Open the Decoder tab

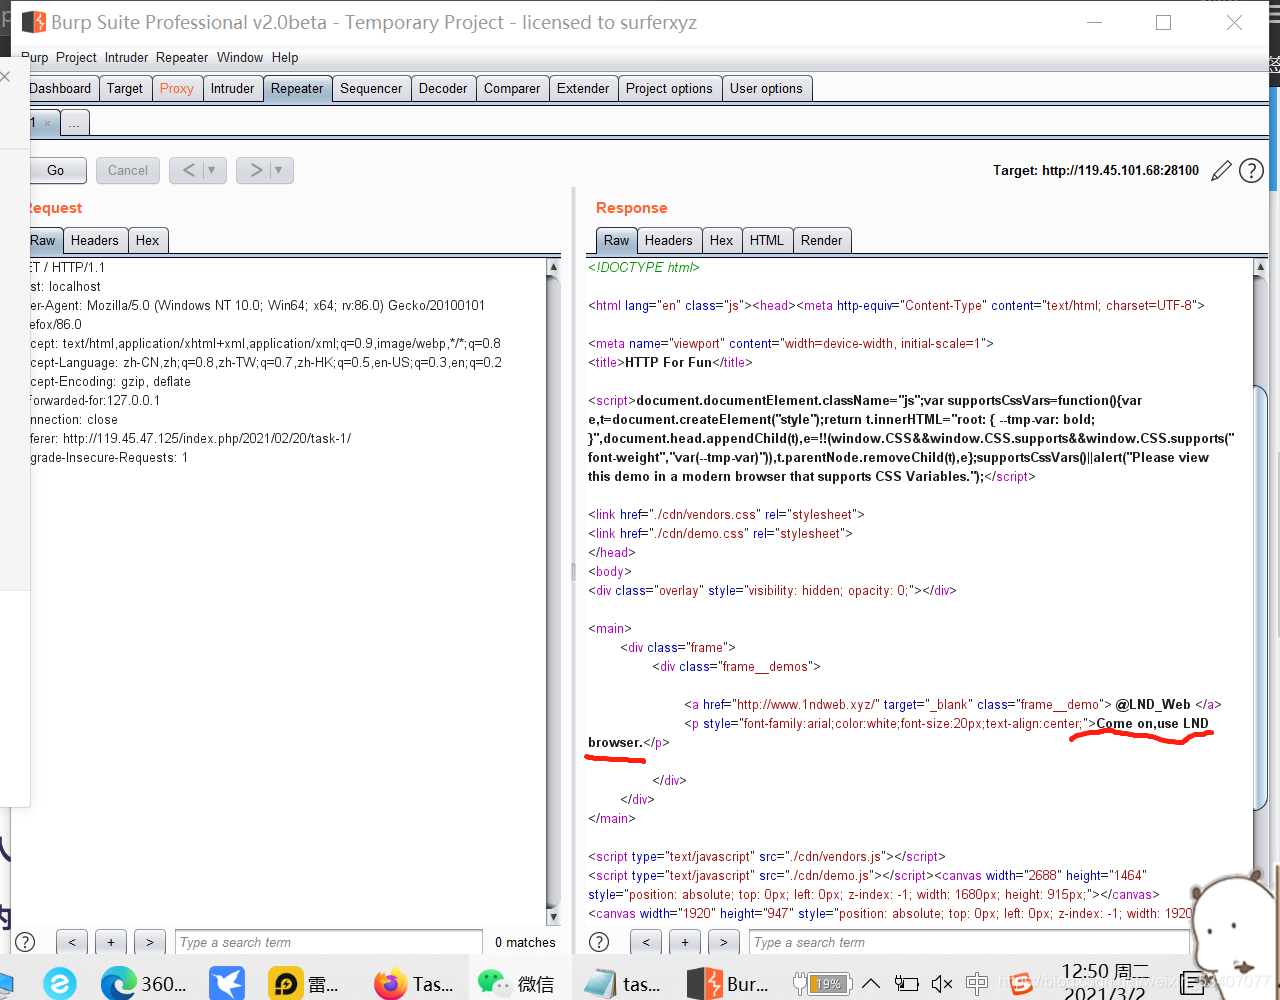click(443, 88)
